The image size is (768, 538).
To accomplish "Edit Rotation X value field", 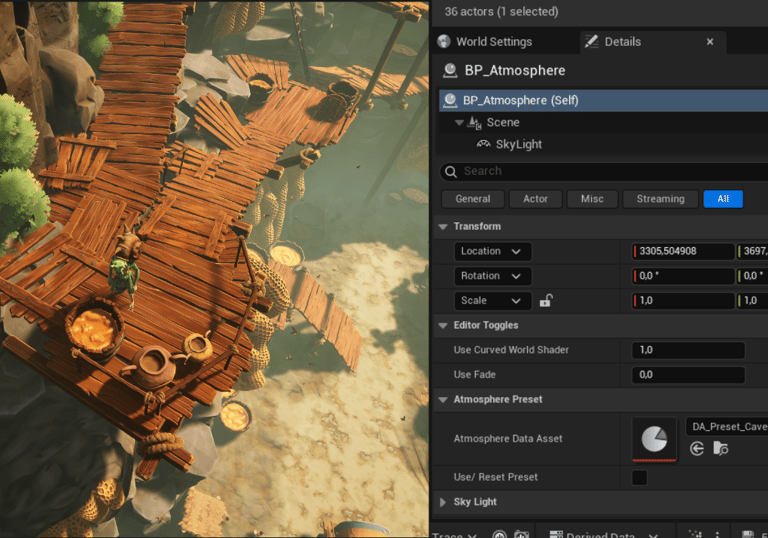I will click(683, 276).
